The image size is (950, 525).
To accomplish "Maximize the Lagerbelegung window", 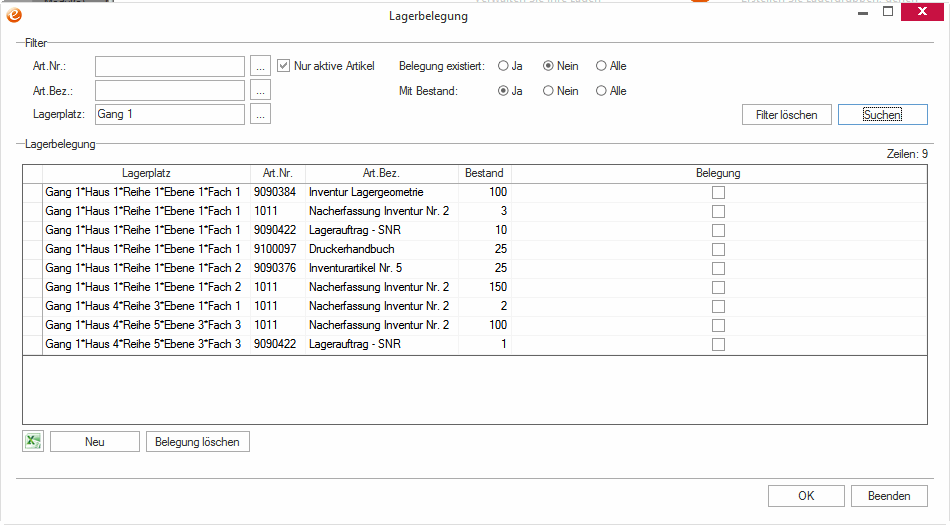I will tap(888, 12).
